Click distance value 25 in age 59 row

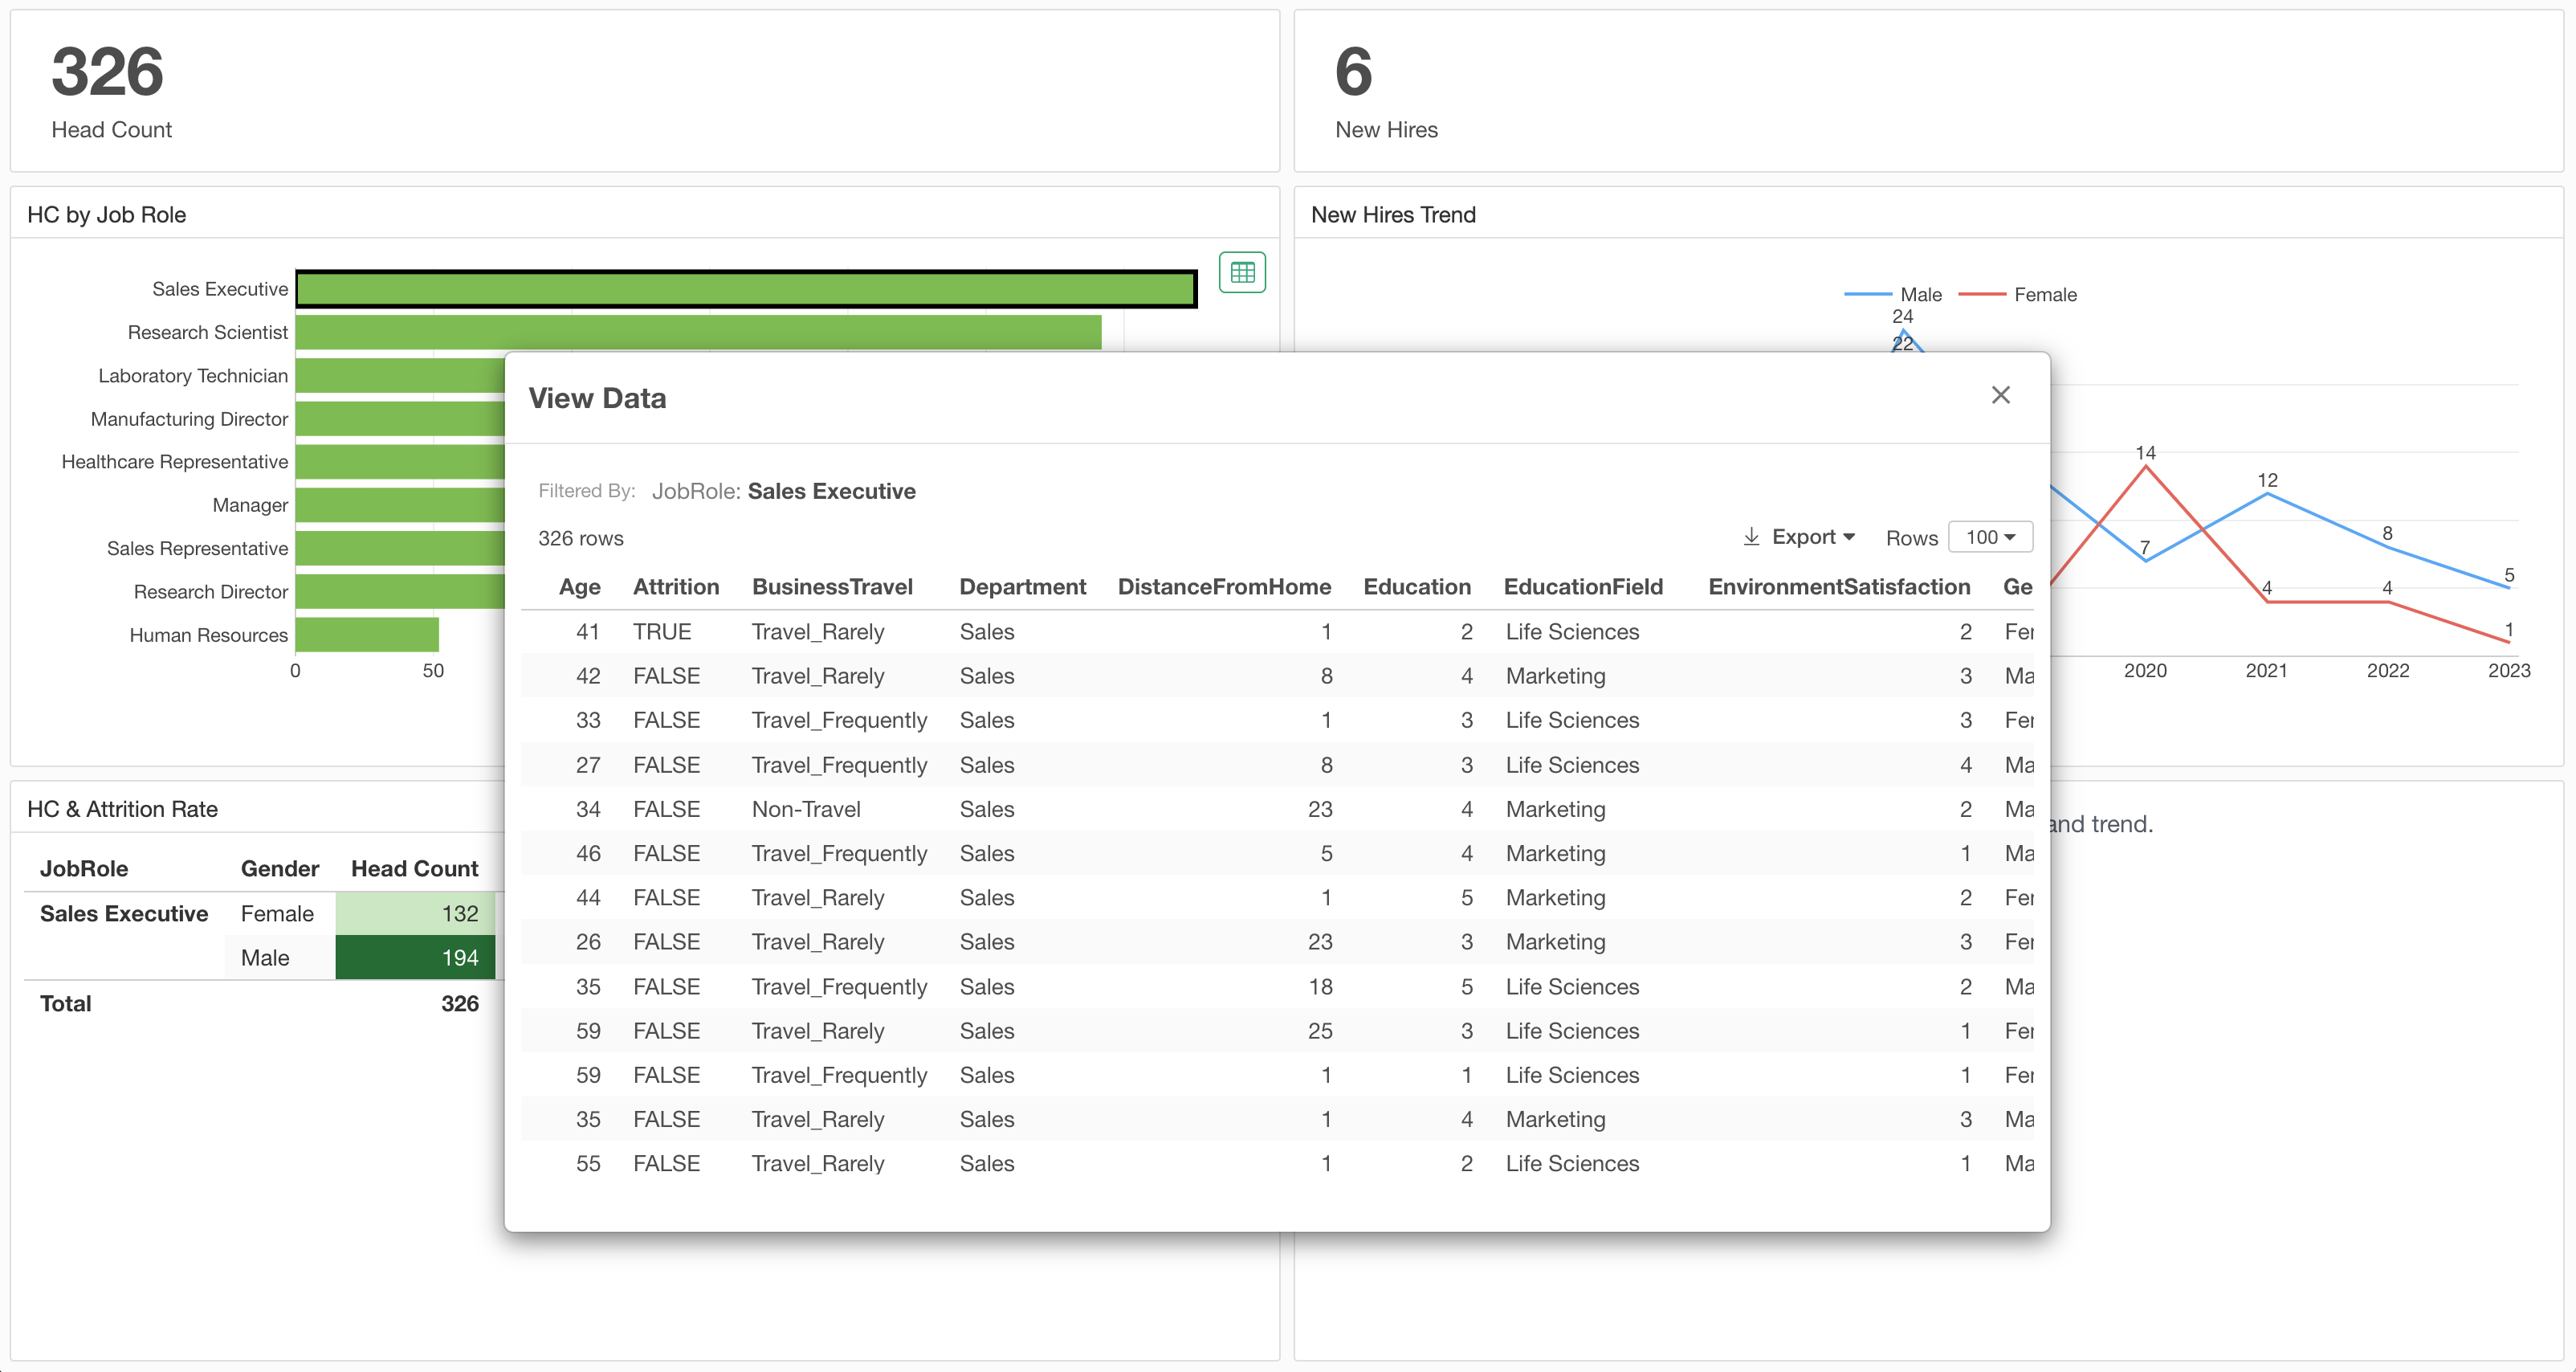(1320, 1031)
